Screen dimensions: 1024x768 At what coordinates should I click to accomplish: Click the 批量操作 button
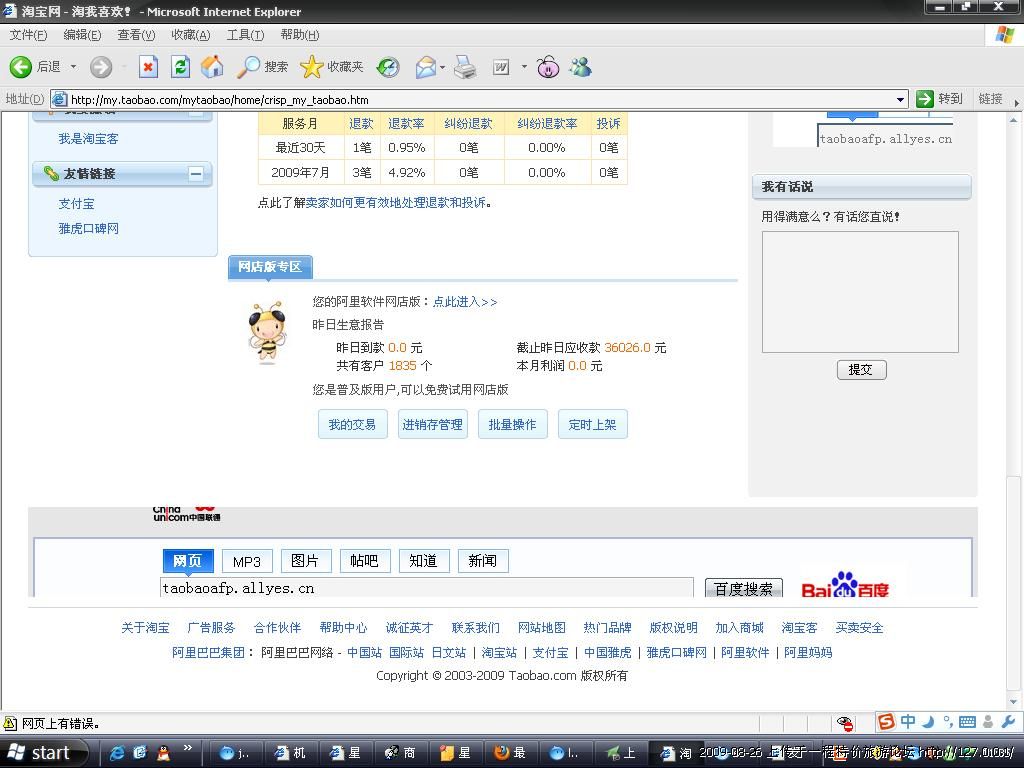click(x=512, y=424)
